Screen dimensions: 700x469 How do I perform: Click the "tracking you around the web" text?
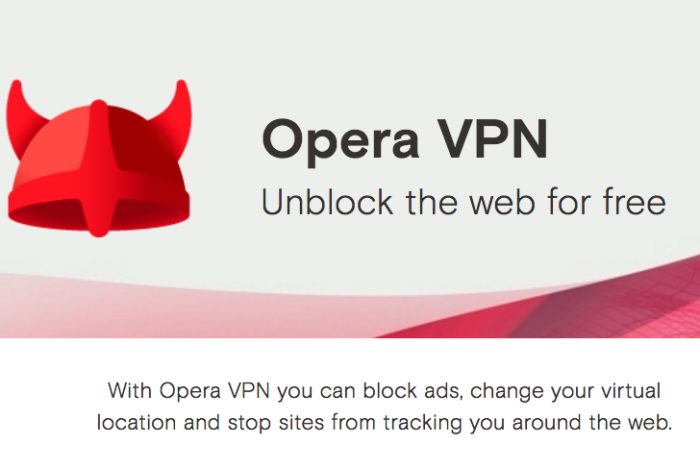click(528, 423)
